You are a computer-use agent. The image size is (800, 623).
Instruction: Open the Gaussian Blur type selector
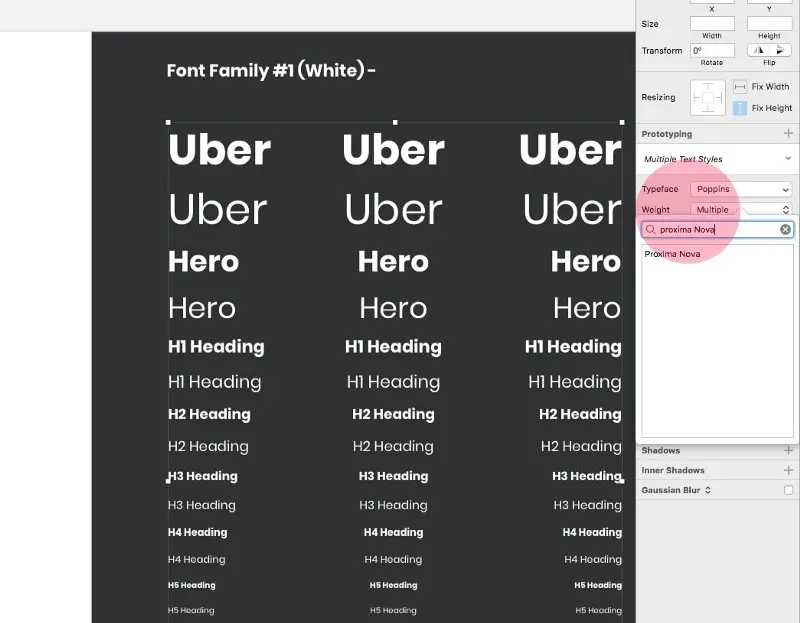(x=708, y=490)
